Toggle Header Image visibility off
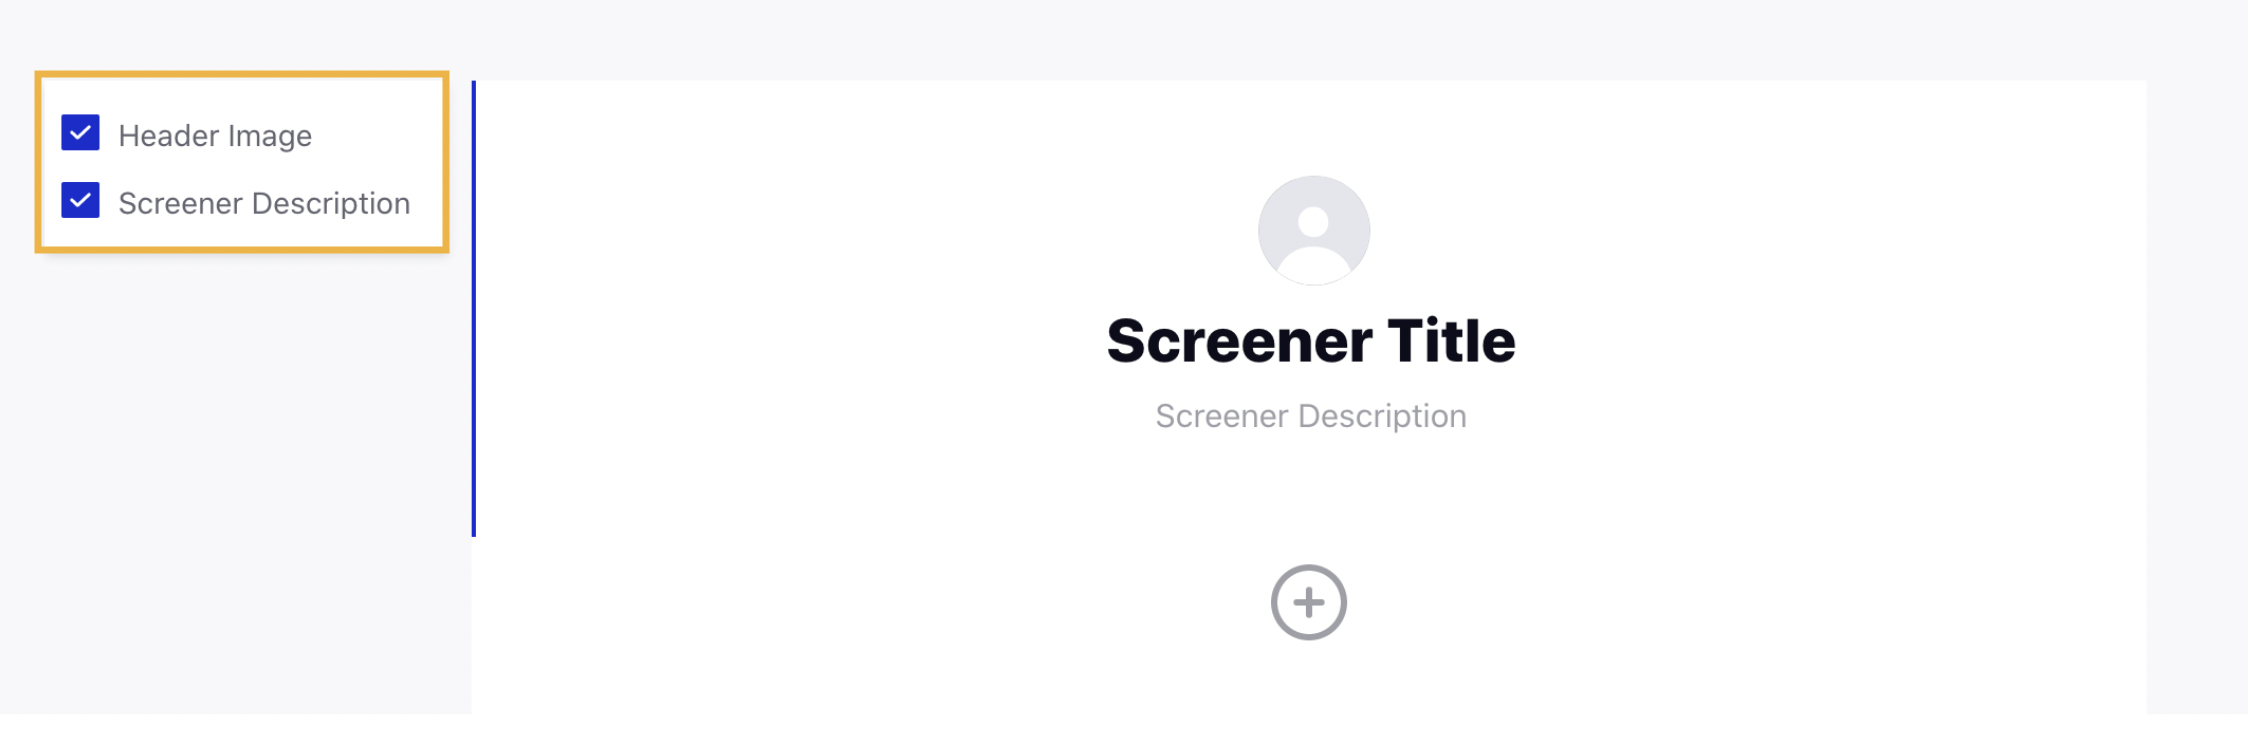Image resolution: width=2256 pixels, height=736 pixels. point(80,133)
